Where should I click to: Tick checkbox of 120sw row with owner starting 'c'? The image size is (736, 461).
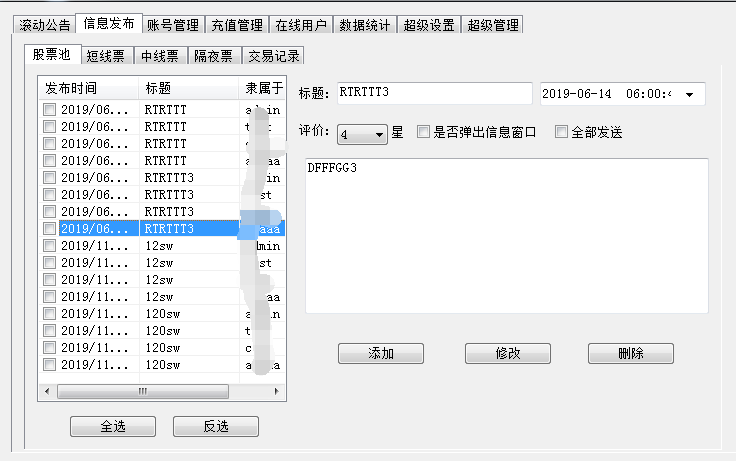[x=49, y=348]
